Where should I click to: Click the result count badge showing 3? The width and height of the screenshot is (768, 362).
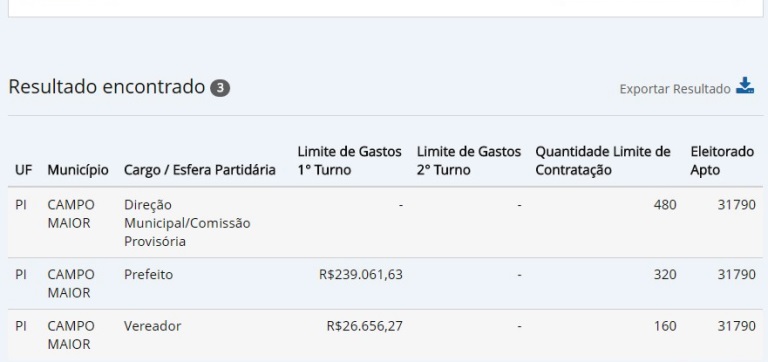(220, 88)
